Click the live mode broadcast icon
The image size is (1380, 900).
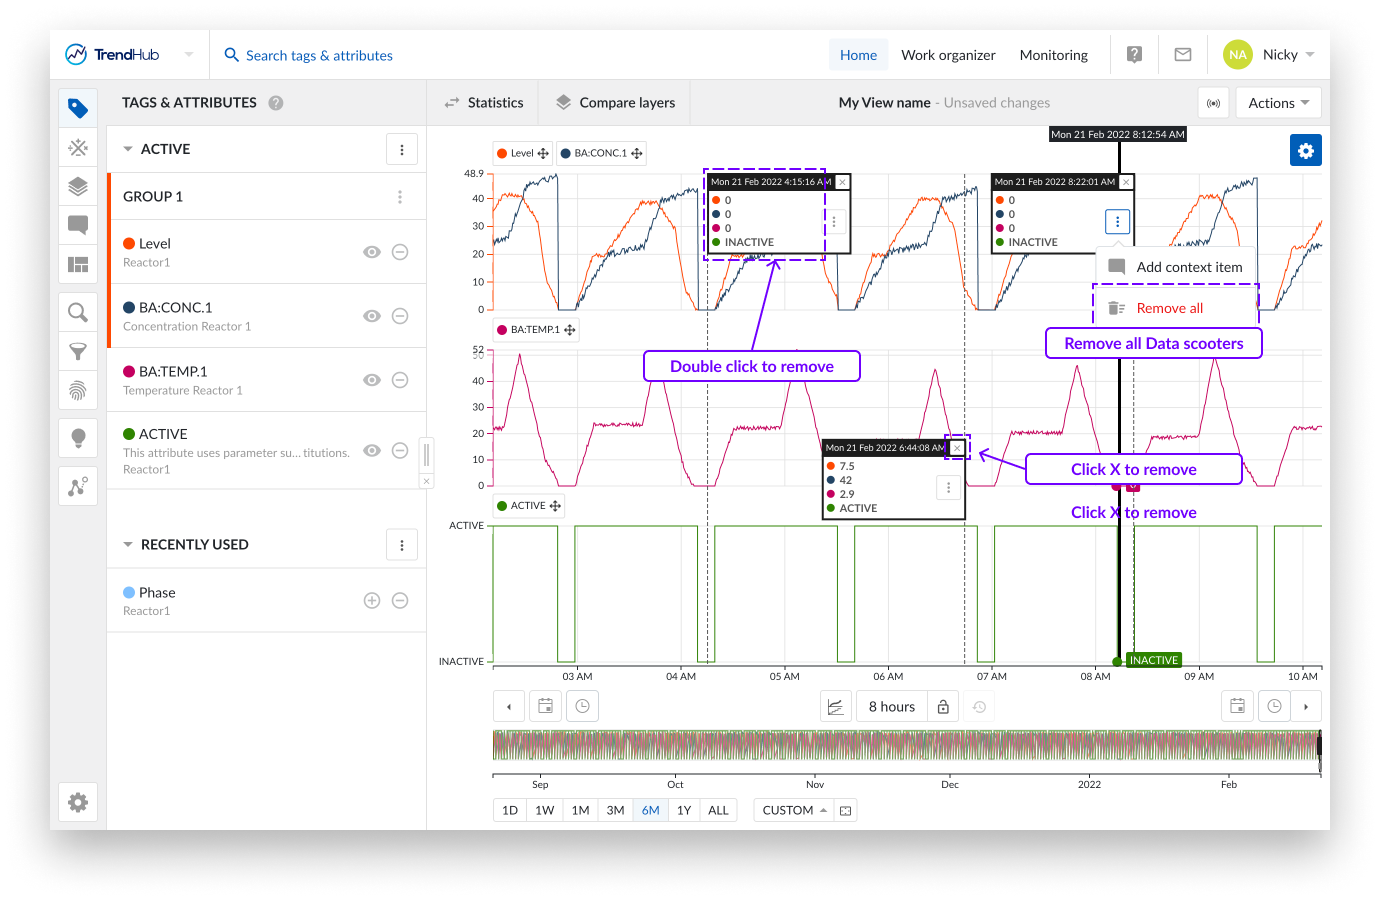click(x=1213, y=103)
